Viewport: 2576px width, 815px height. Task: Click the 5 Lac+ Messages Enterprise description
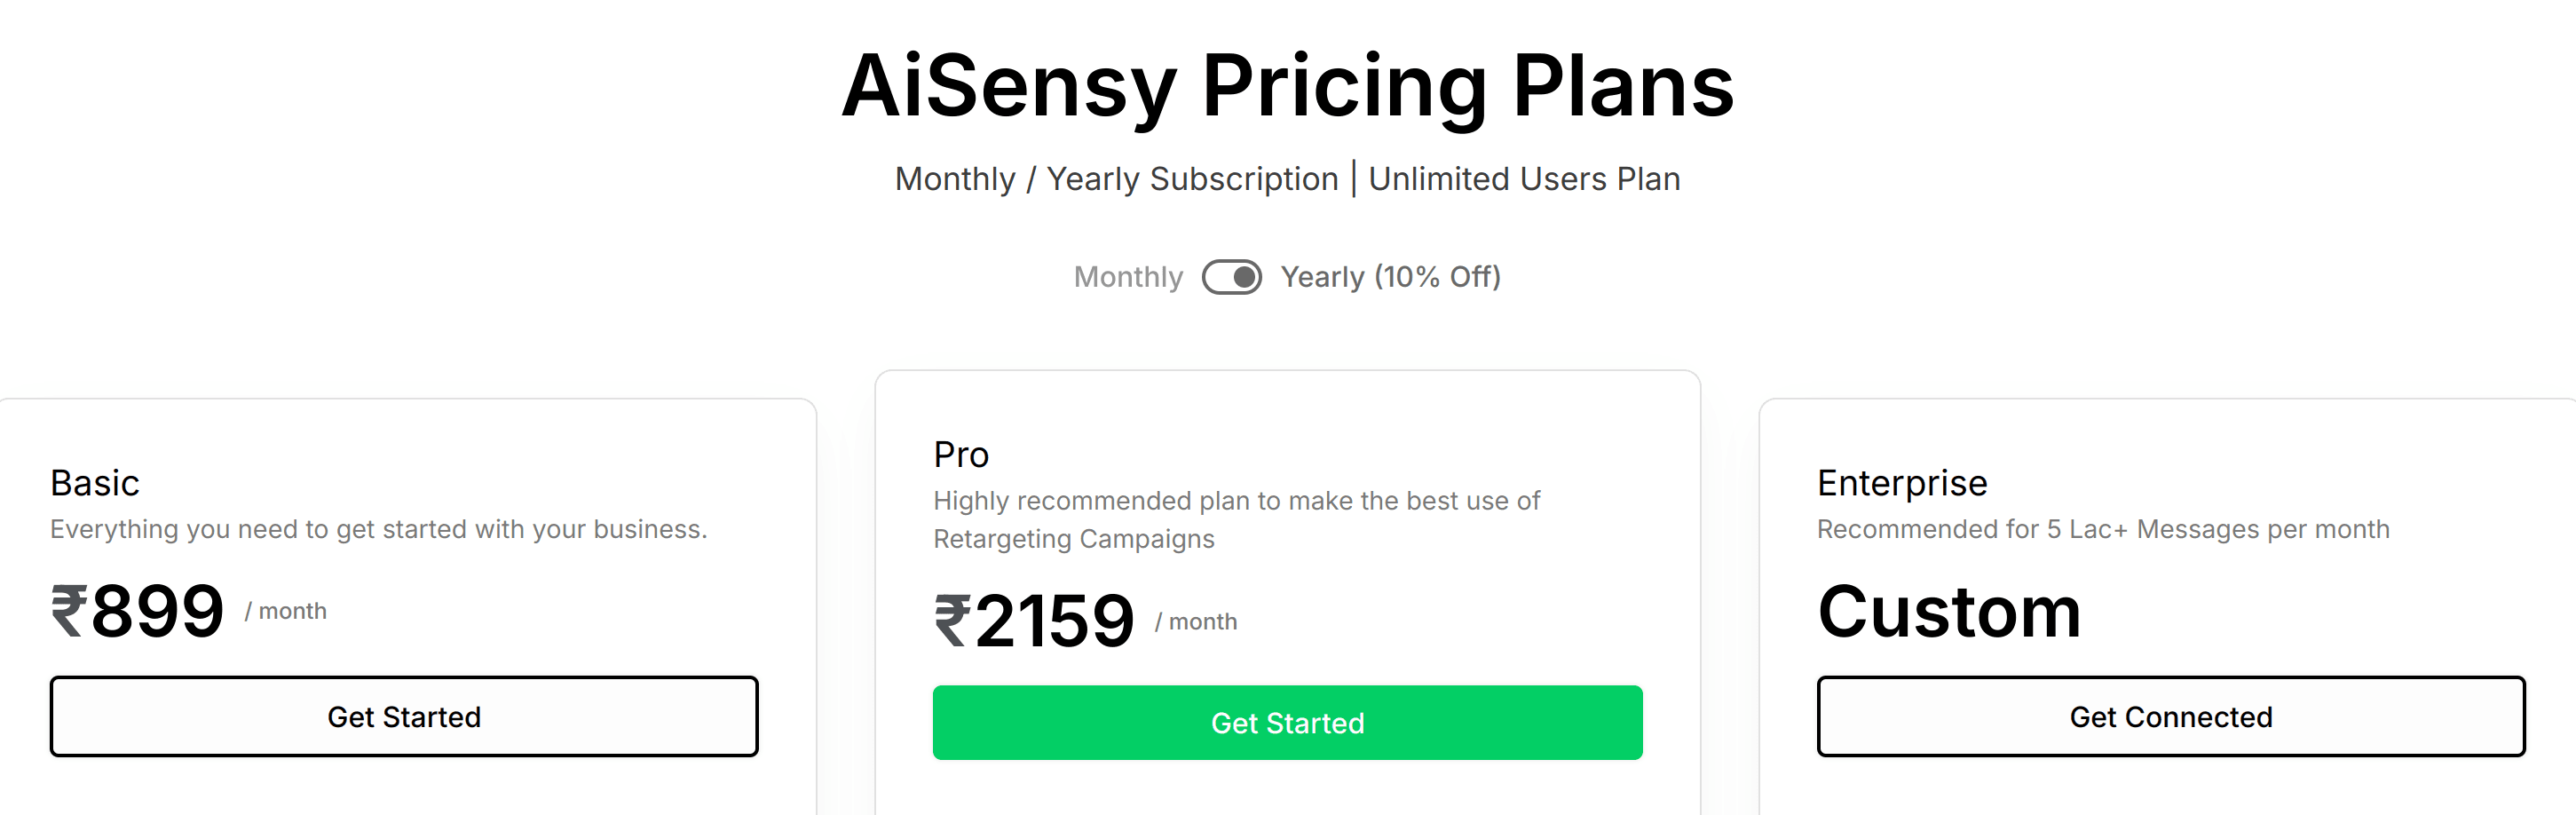click(2102, 529)
